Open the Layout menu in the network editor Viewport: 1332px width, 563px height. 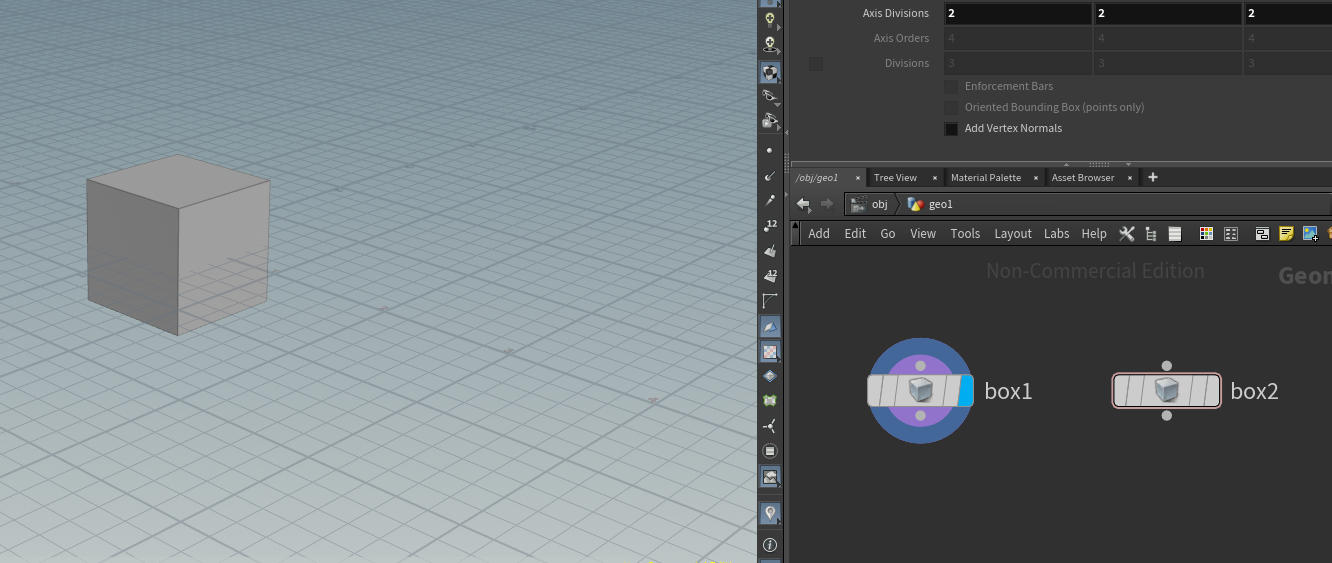(1013, 233)
